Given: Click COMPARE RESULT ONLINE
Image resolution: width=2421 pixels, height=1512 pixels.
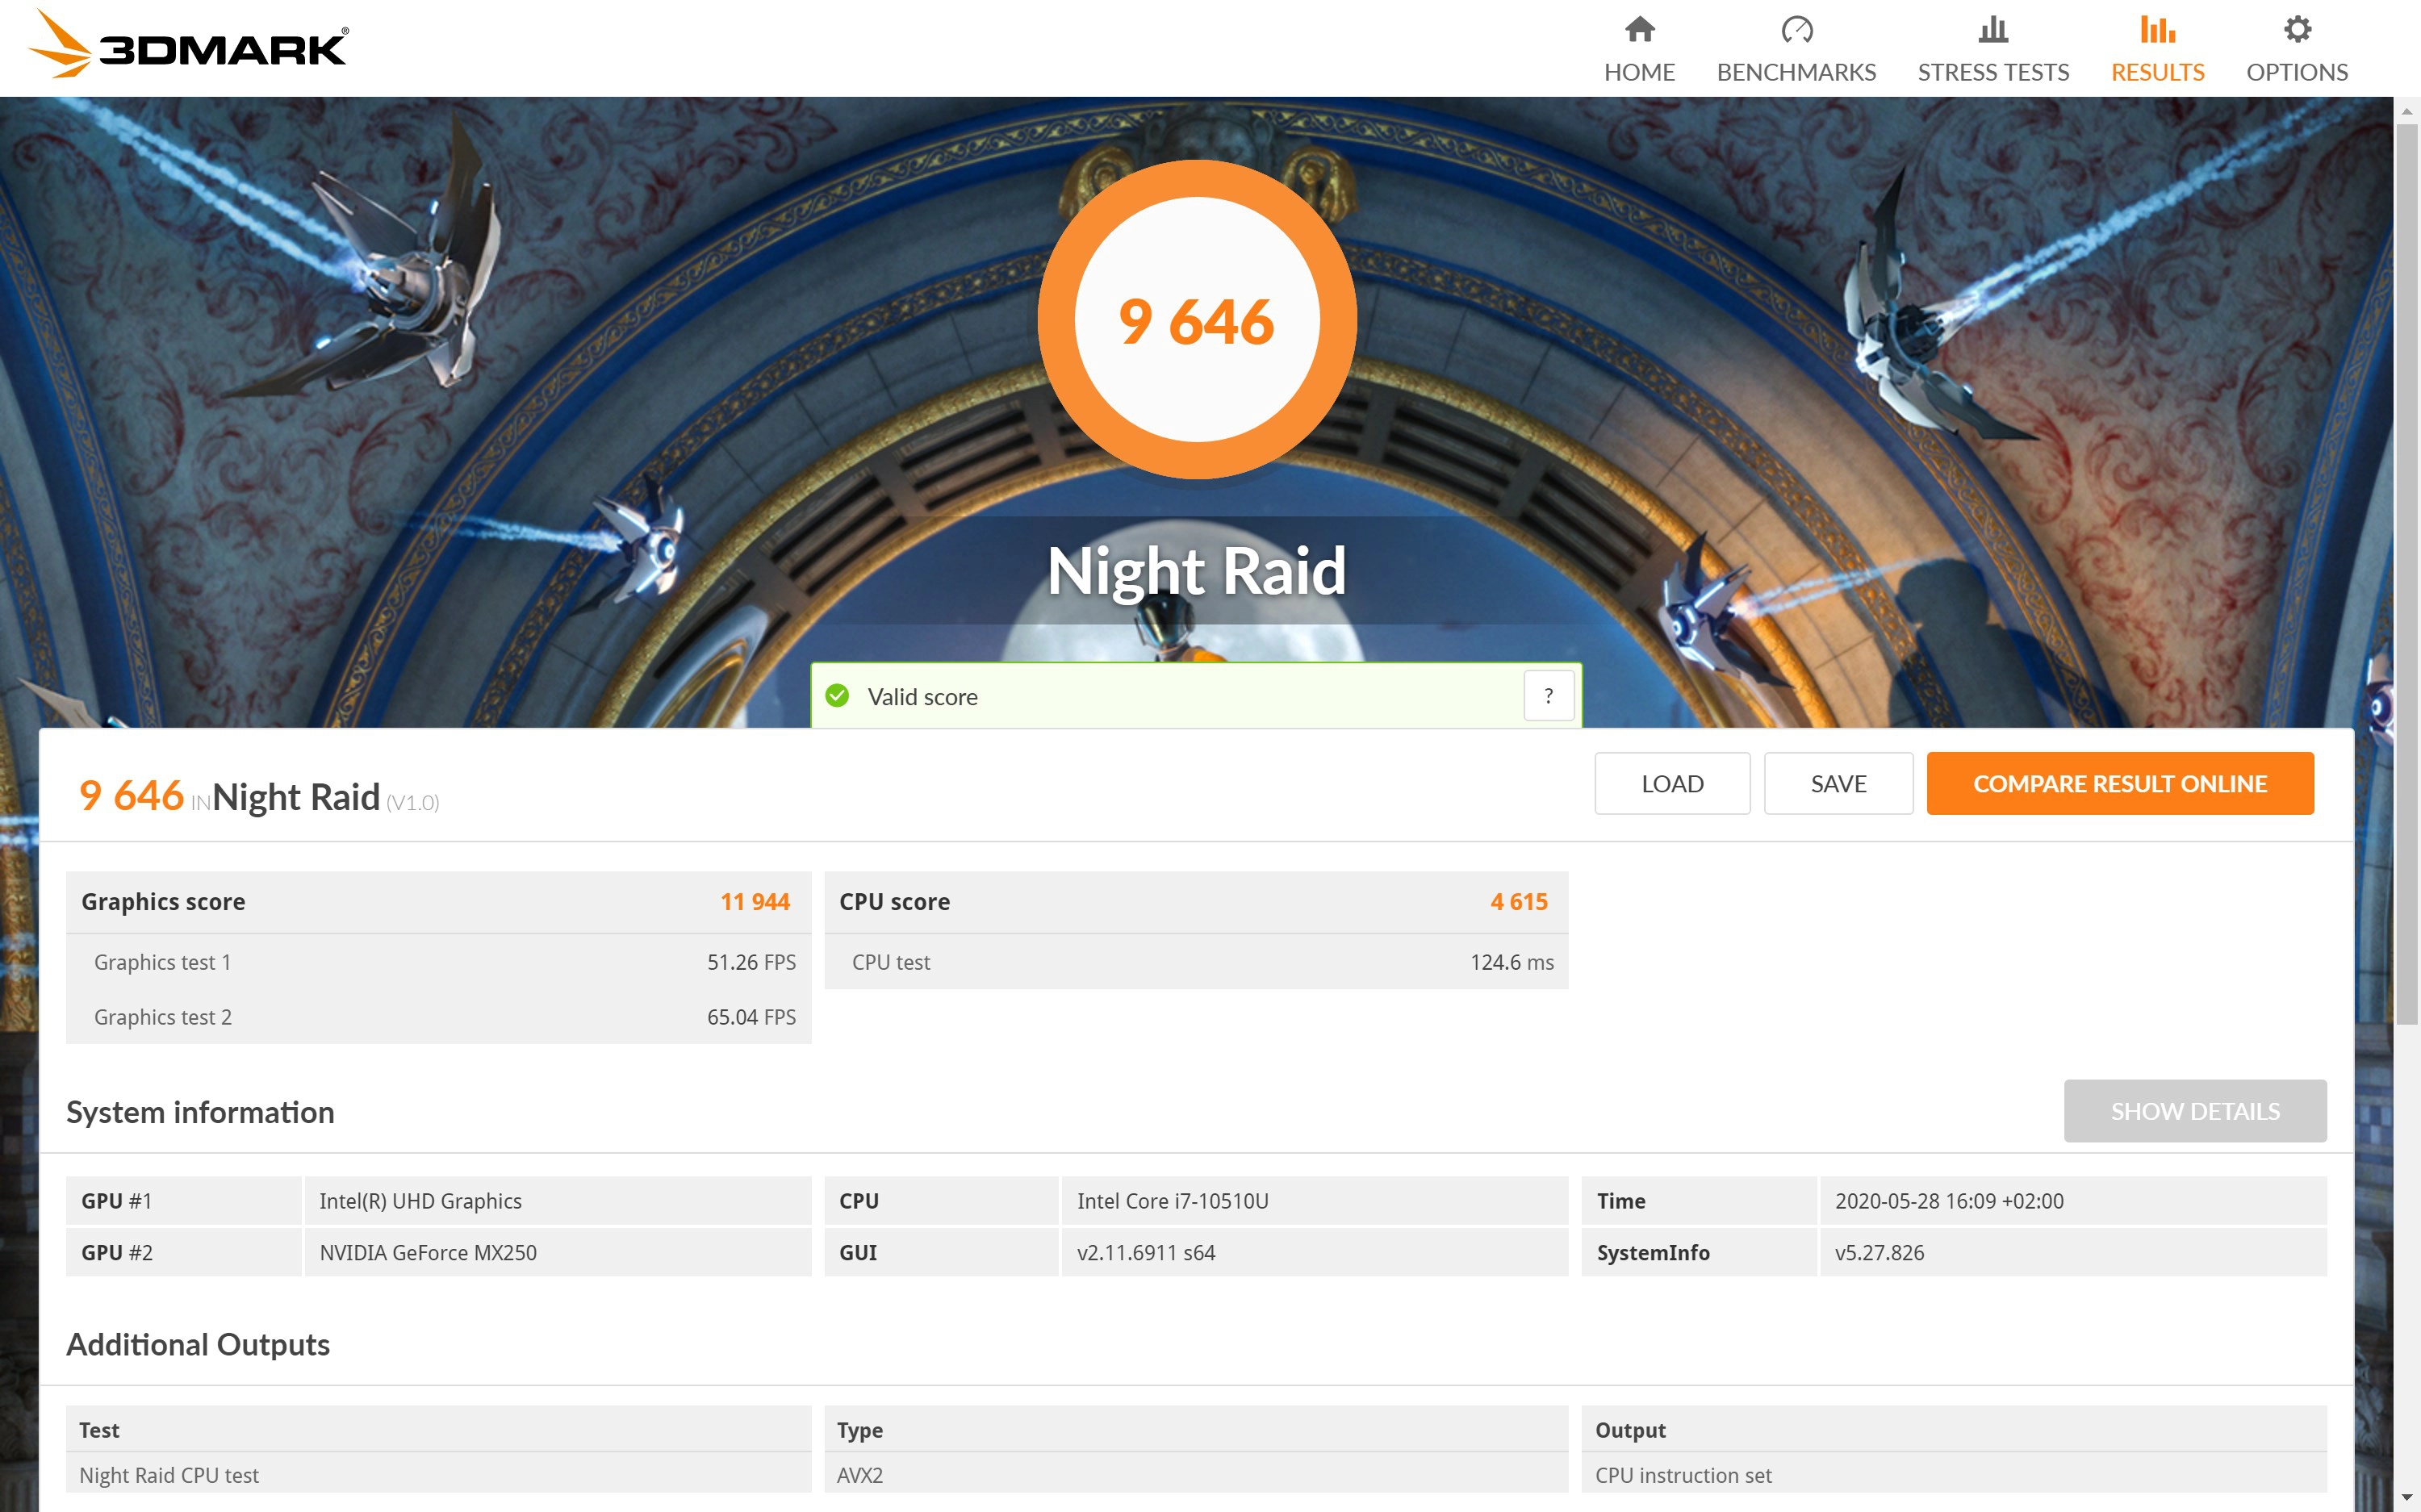Looking at the screenshot, I should coord(2120,783).
